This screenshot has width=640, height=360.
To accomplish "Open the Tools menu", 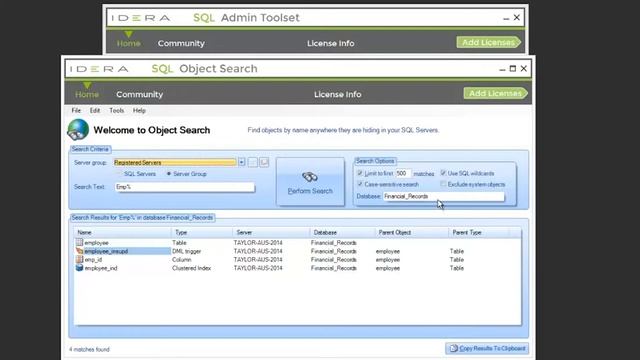I will (116, 111).
